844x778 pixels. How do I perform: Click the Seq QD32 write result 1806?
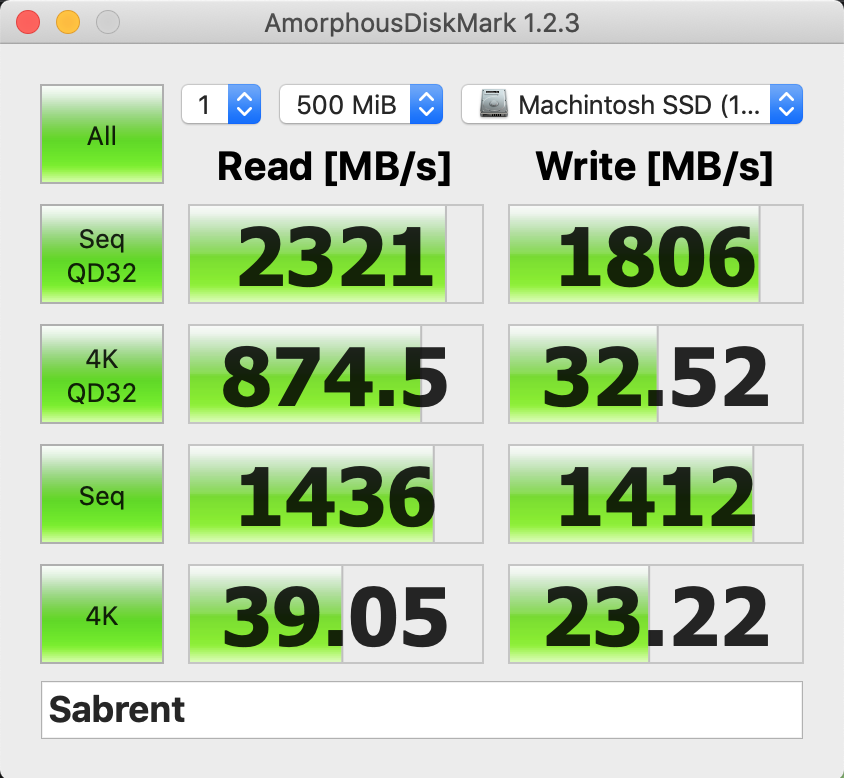pos(656,254)
